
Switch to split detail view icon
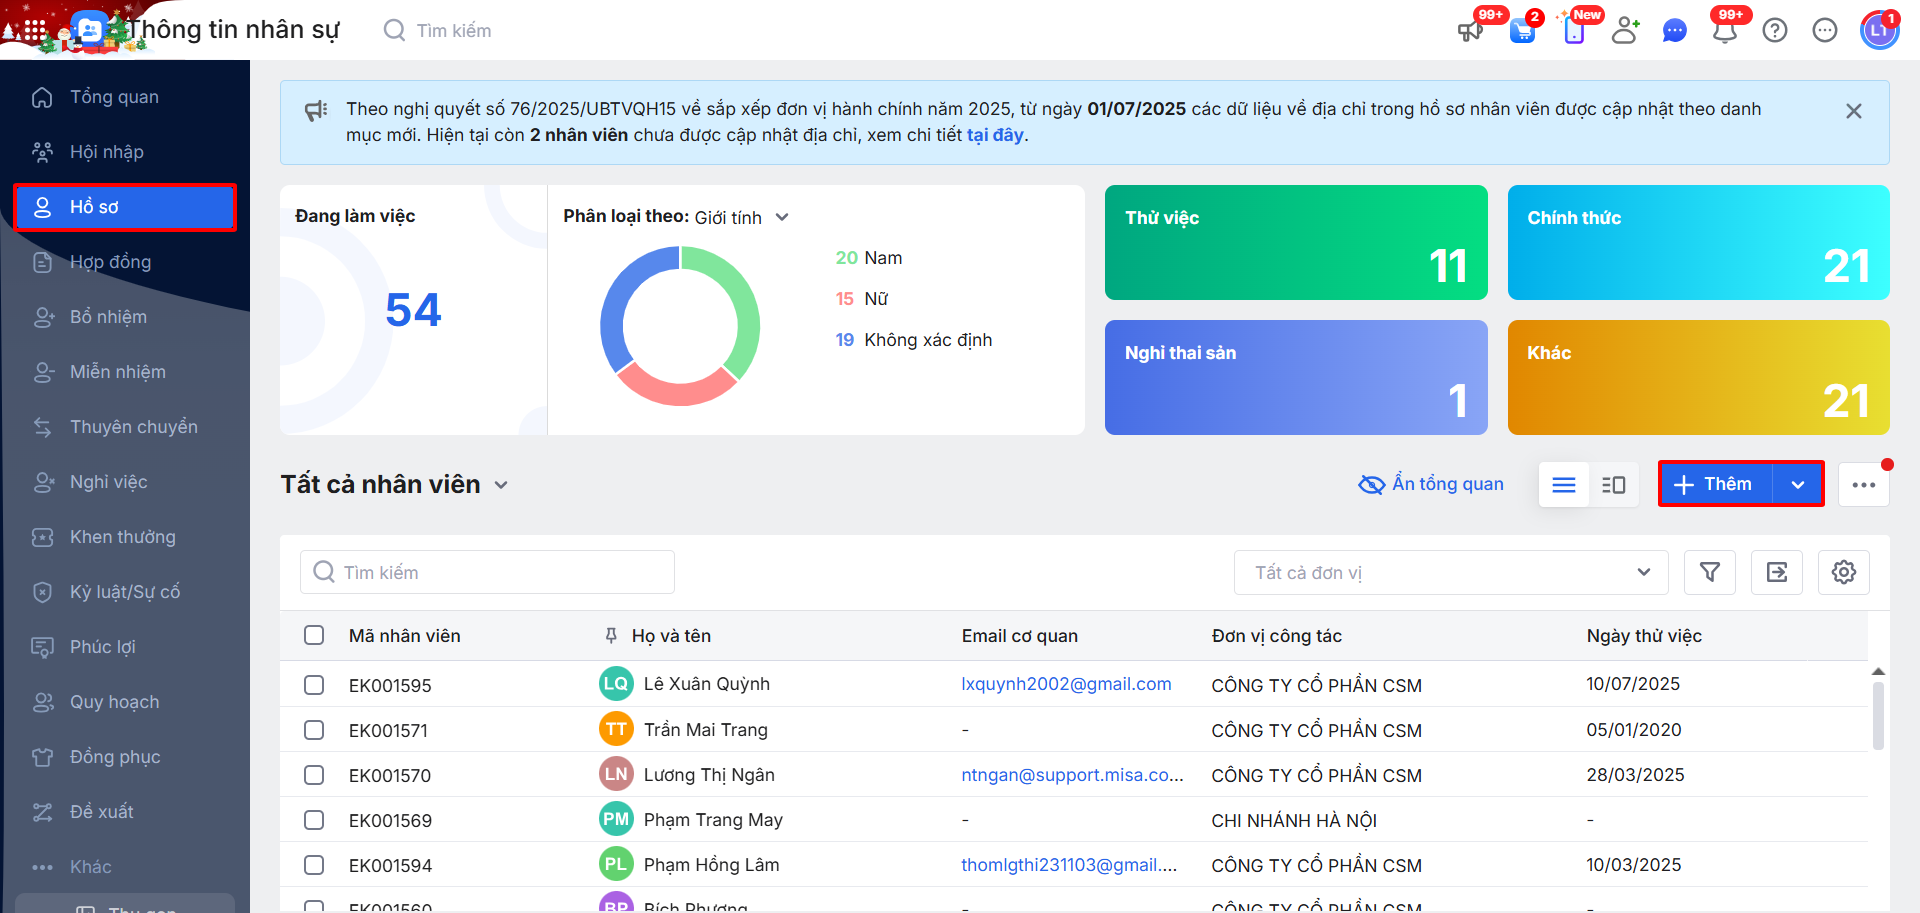click(1613, 485)
